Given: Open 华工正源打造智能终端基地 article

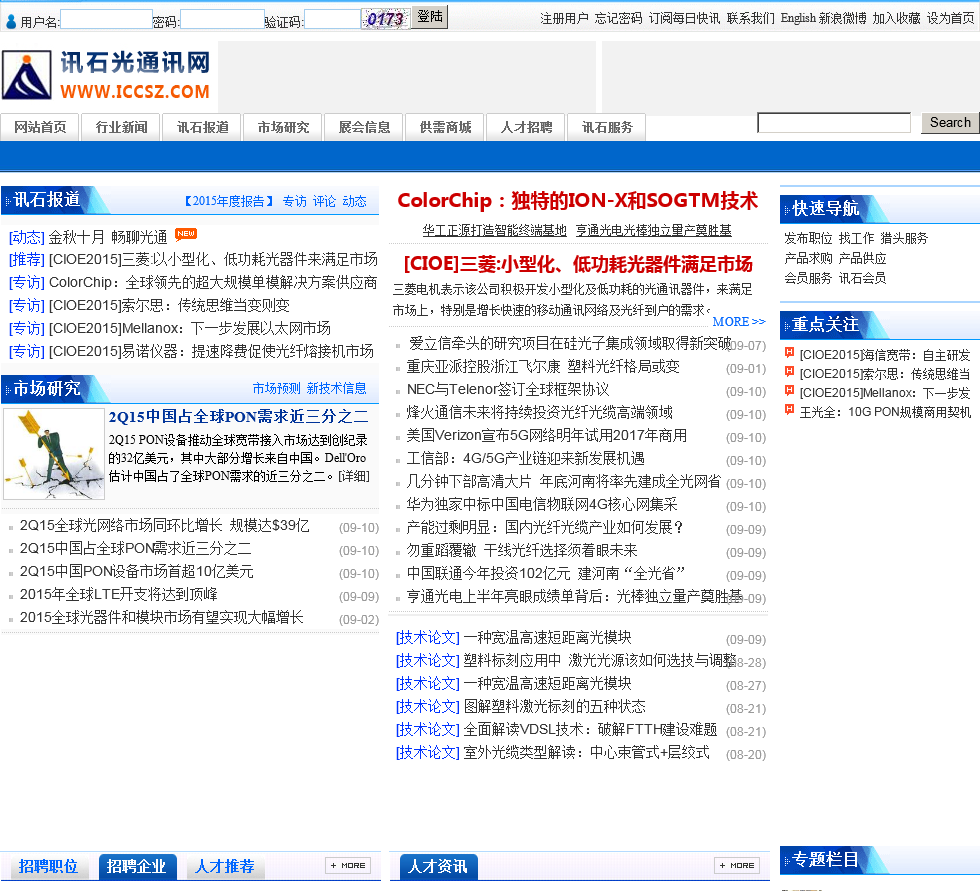Looking at the screenshot, I should [x=494, y=231].
